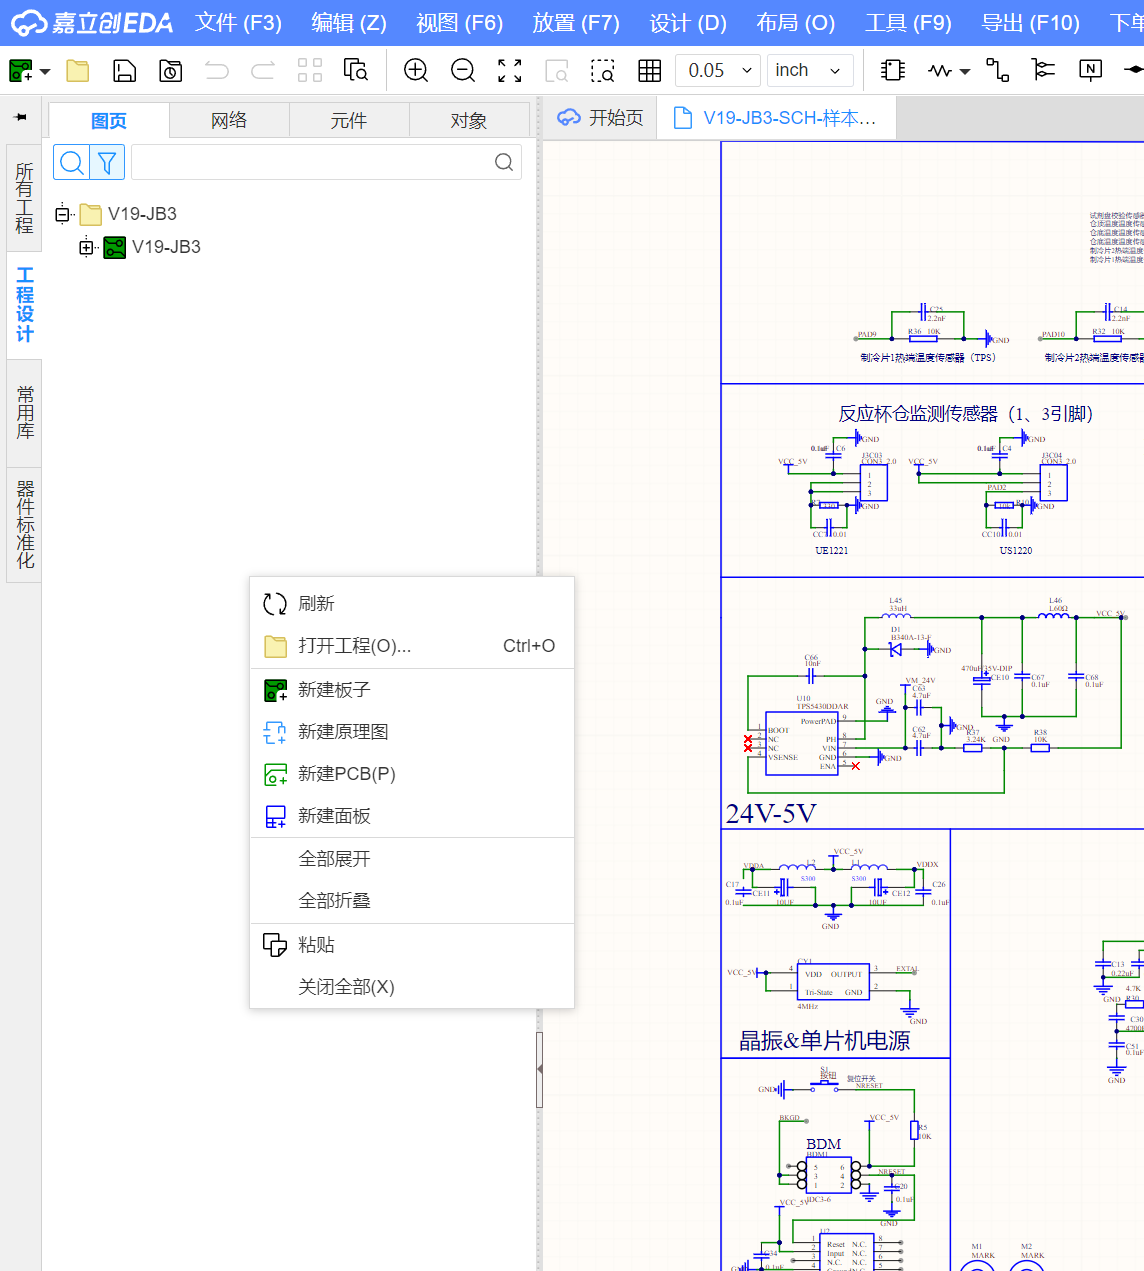Choose 新建原理图 from context menu
This screenshot has width=1144, height=1271.
point(343,732)
